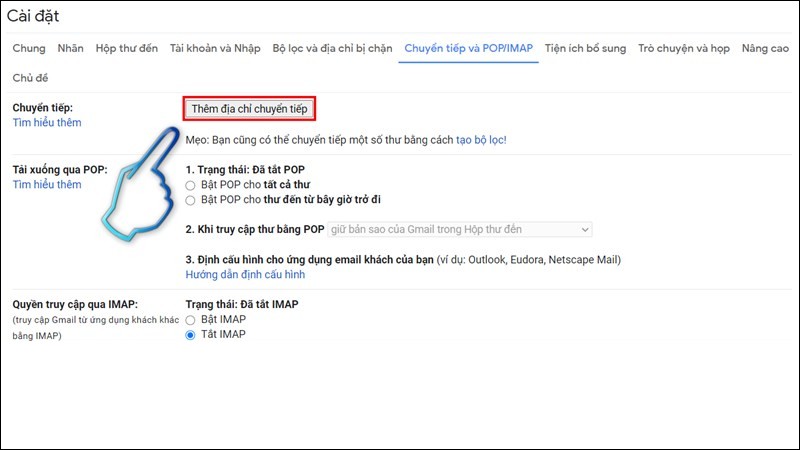The width and height of the screenshot is (800, 450).
Task: Go to the Chủ đề tab
Action: tap(31, 77)
